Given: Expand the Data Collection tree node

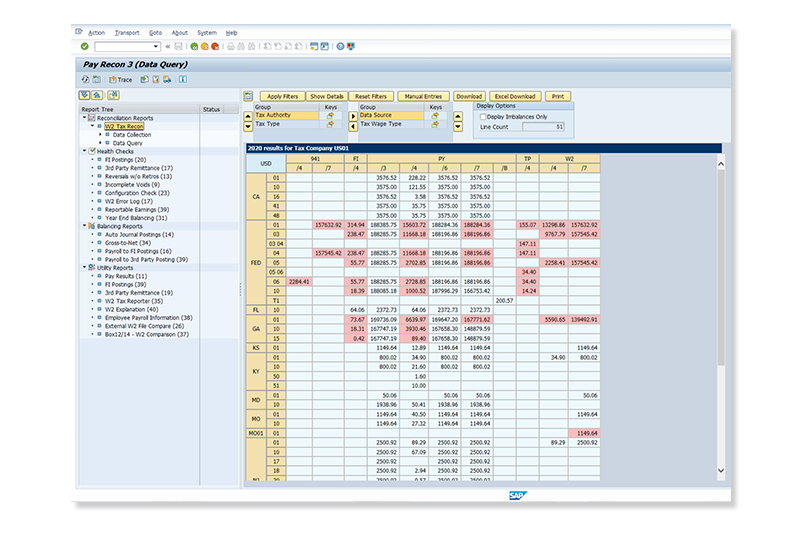Looking at the screenshot, I should click(x=101, y=135).
